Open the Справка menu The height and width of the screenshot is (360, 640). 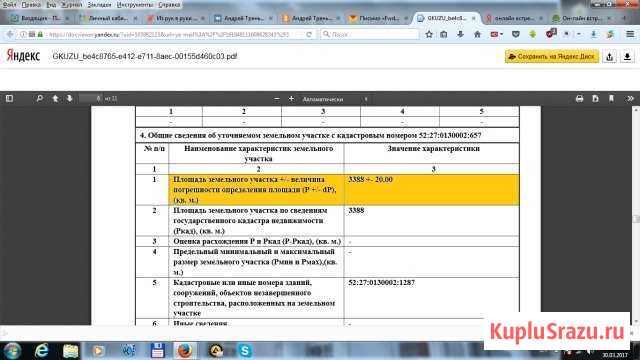tap(169, 4)
